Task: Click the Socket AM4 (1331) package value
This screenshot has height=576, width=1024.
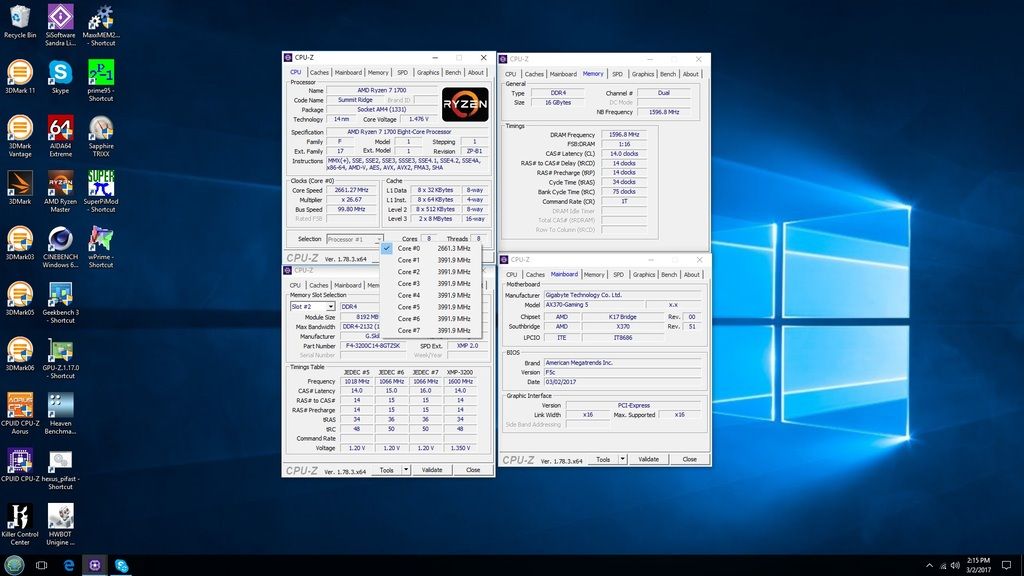Action: click(381, 110)
